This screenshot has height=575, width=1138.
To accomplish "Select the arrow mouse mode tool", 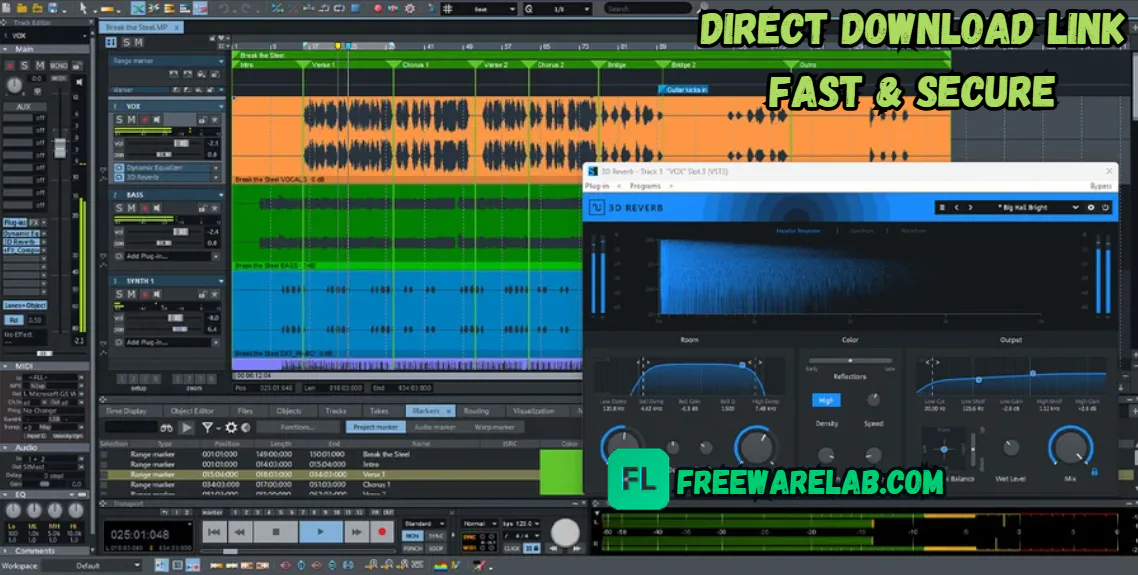I will [x=83, y=9].
